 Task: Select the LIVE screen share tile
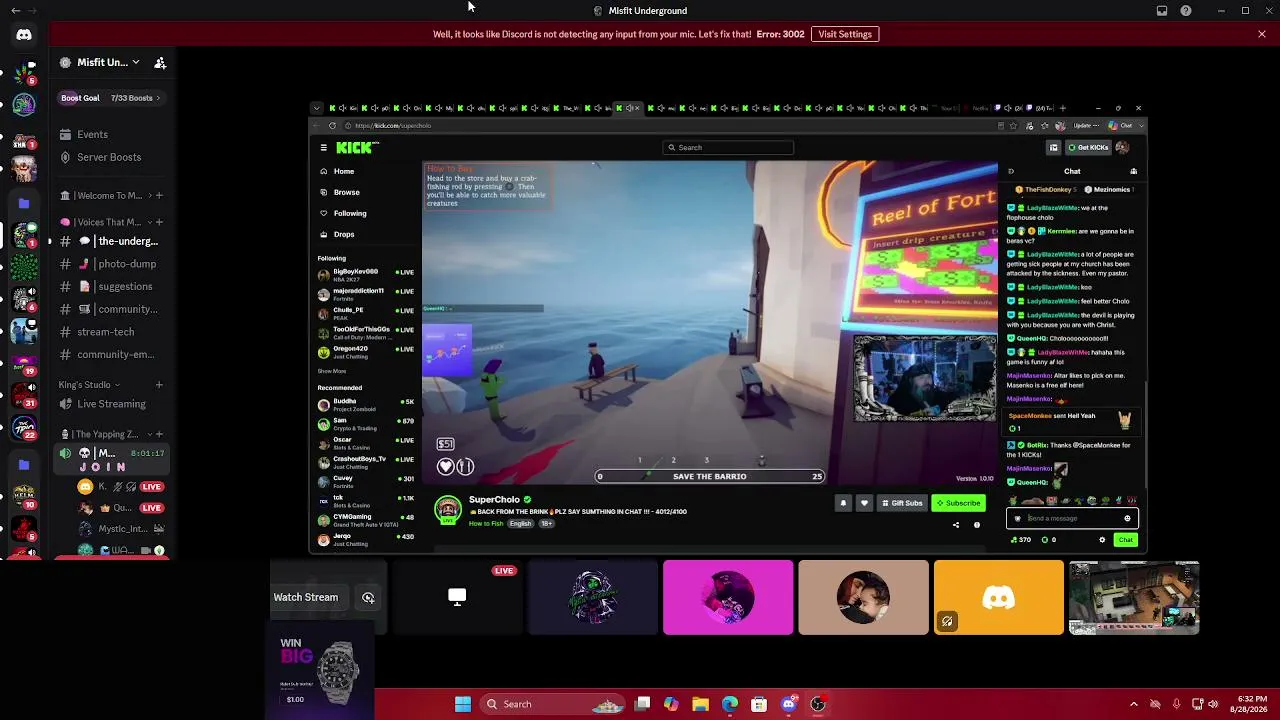pos(457,597)
